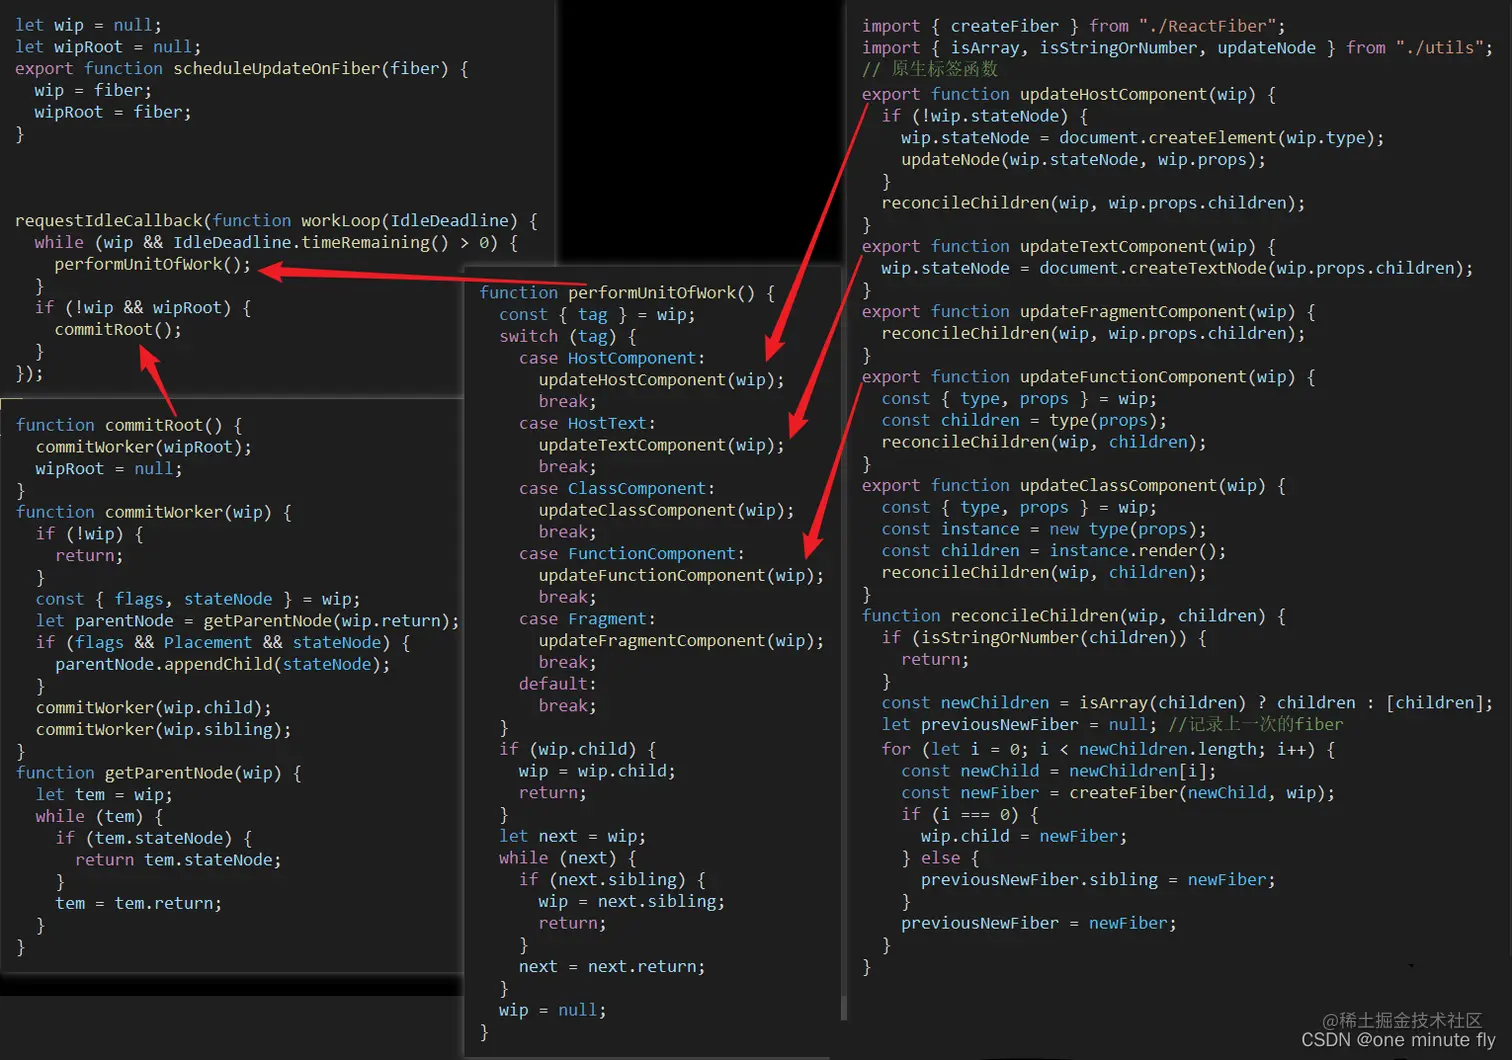Click the 'wip = next.sibling;' line
1512x1060 pixels.
pos(632,902)
